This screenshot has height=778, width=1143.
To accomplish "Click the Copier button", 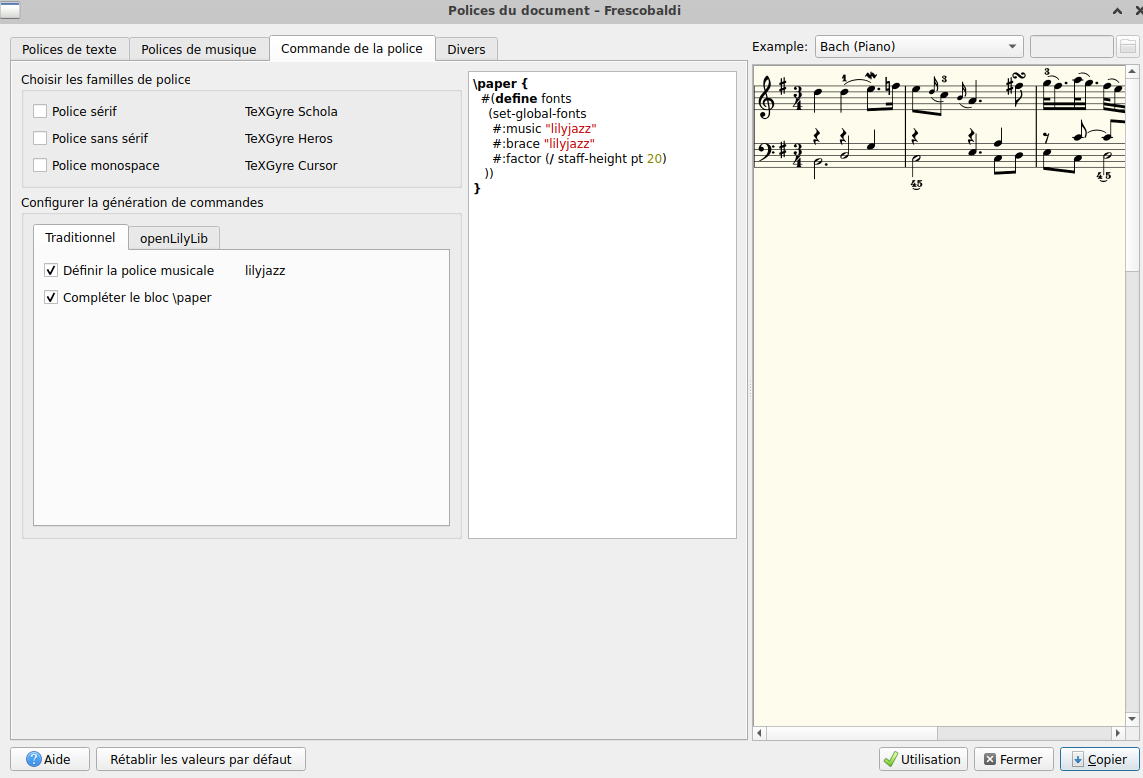I will pos(1099,759).
